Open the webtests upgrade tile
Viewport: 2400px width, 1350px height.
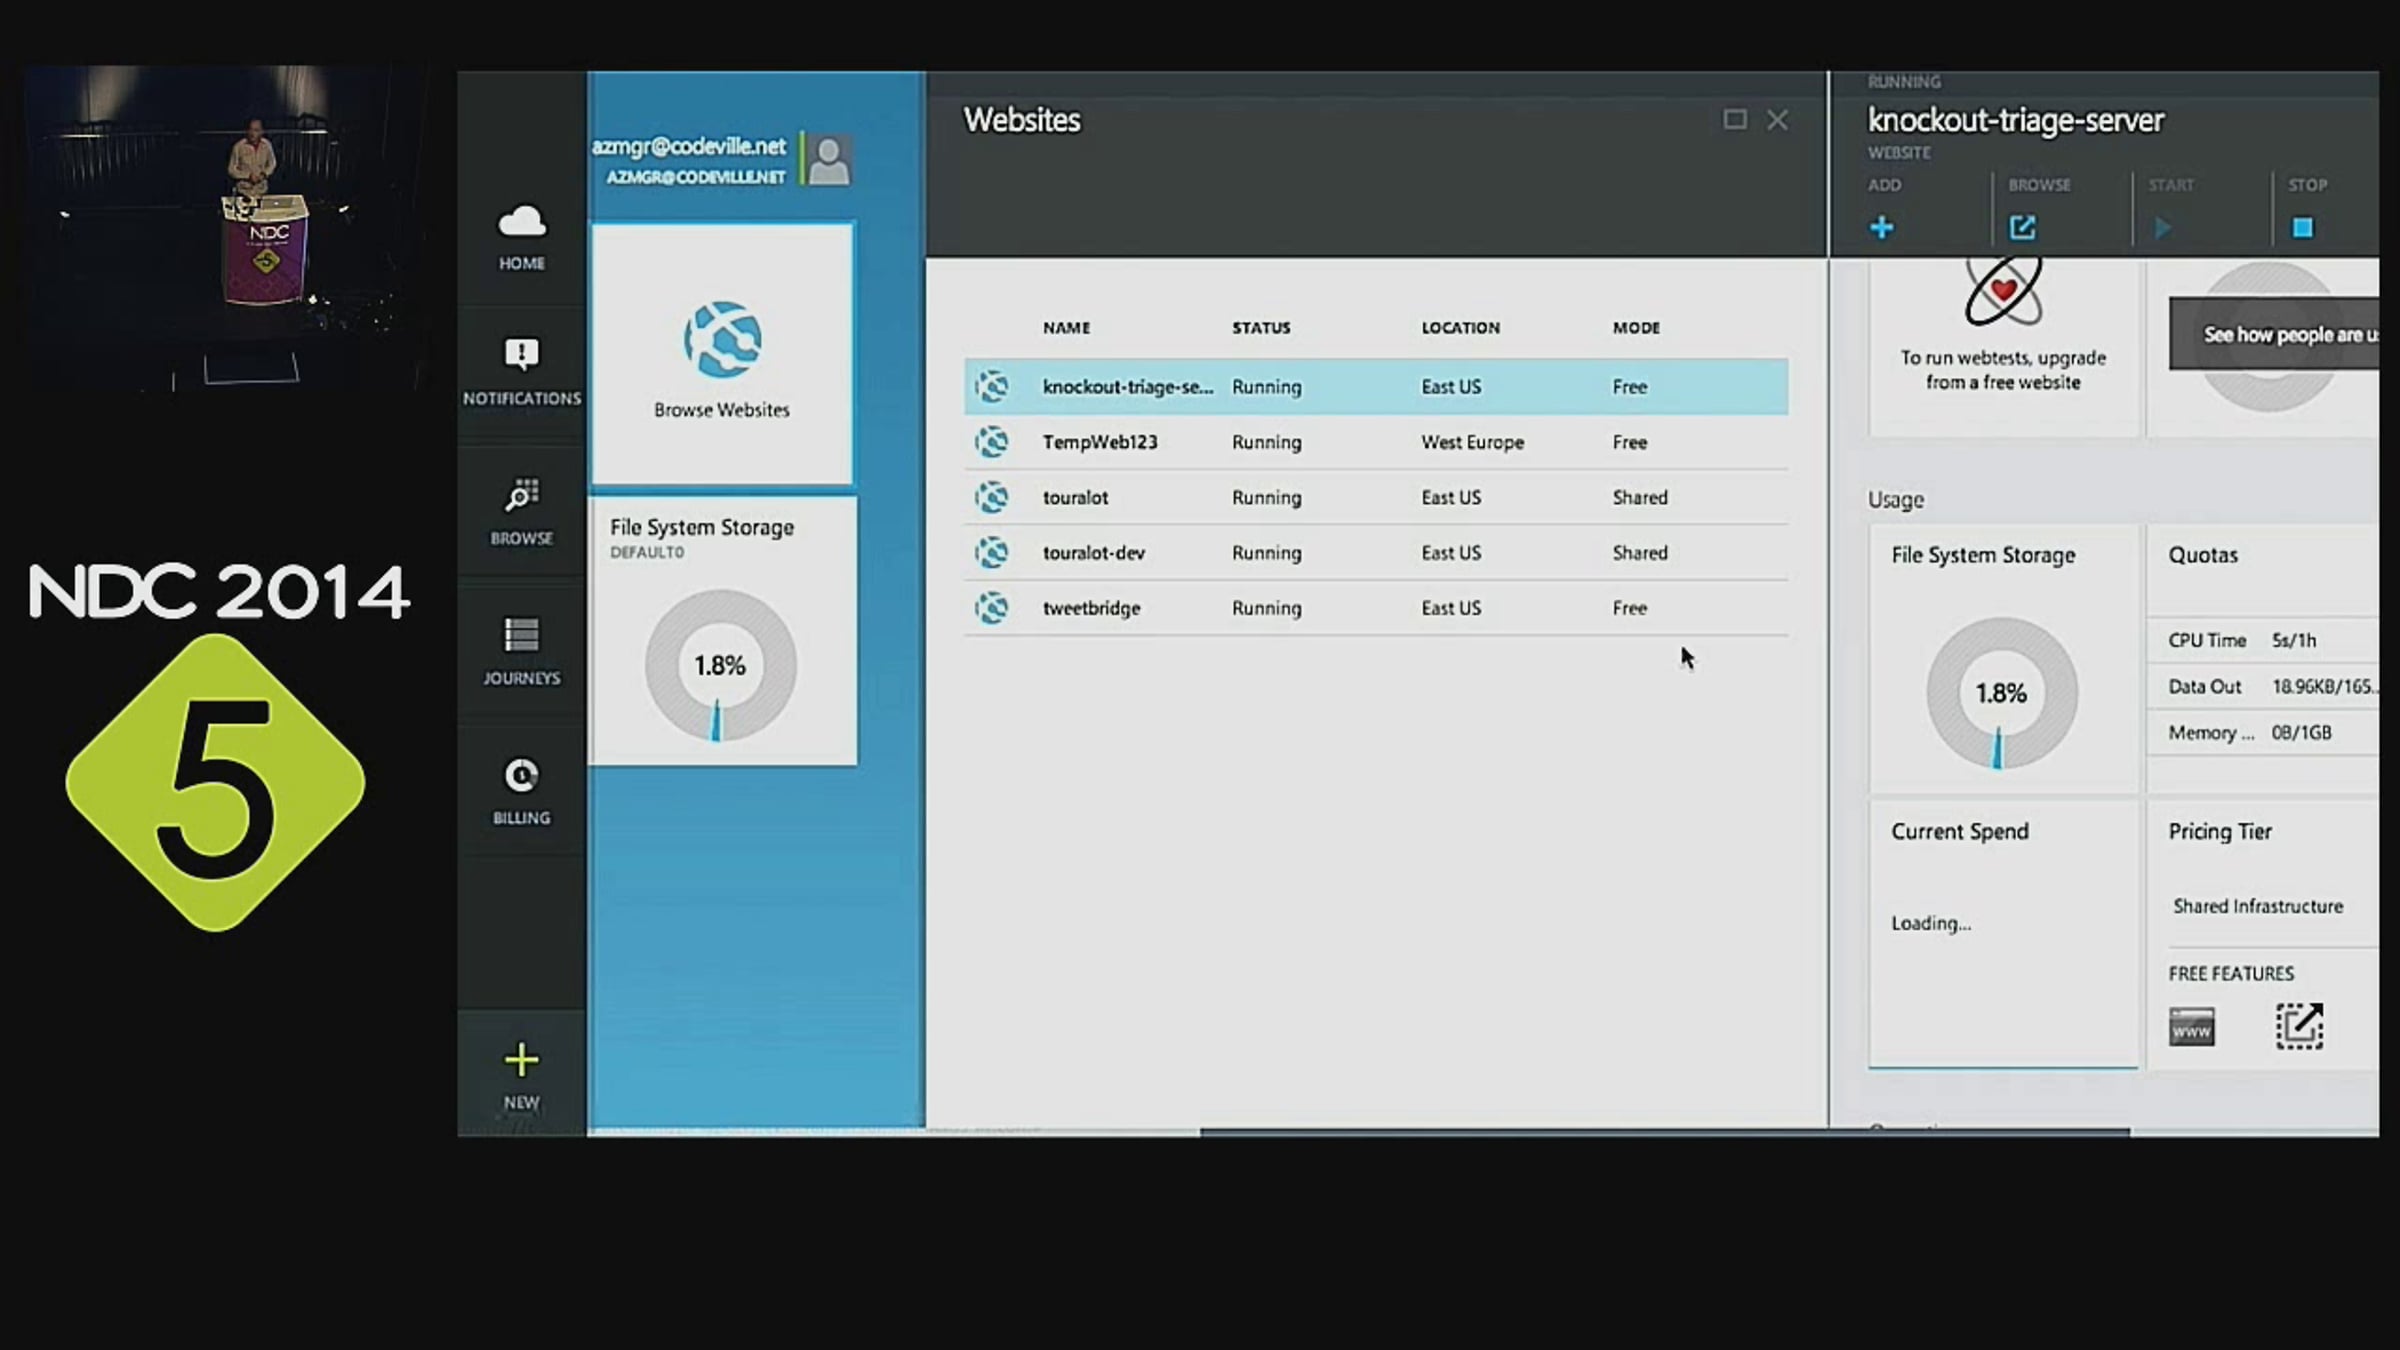pyautogui.click(x=2003, y=347)
